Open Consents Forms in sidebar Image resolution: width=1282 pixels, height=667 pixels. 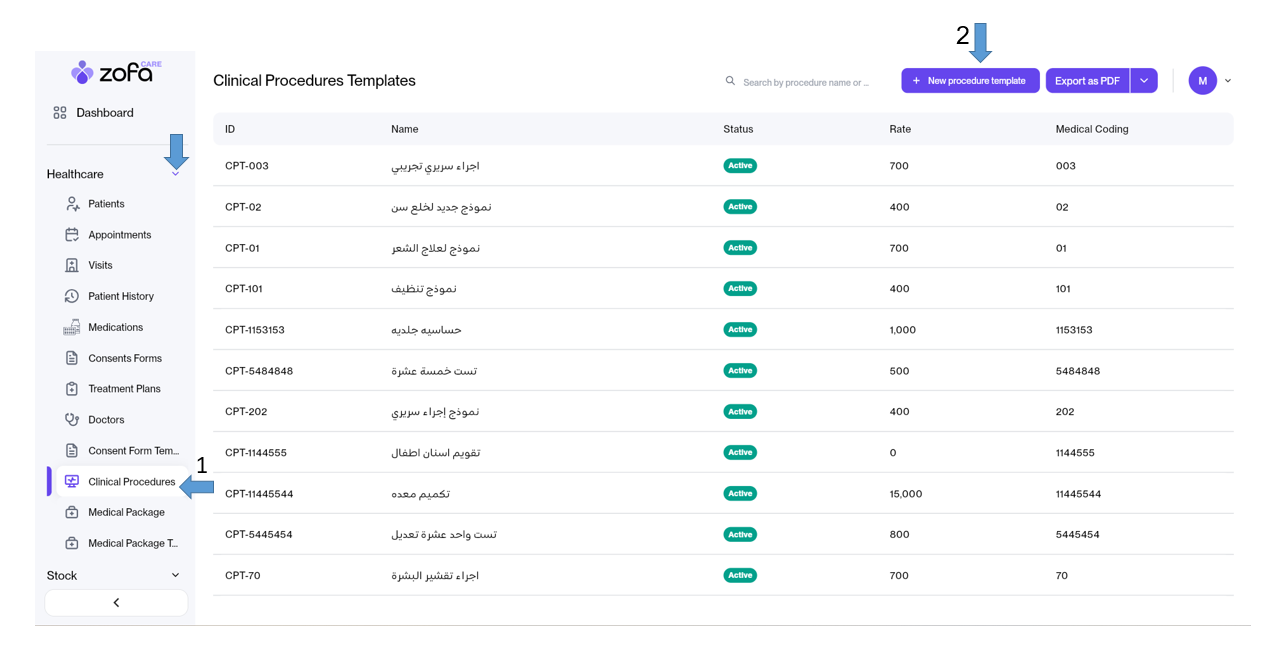coord(124,358)
